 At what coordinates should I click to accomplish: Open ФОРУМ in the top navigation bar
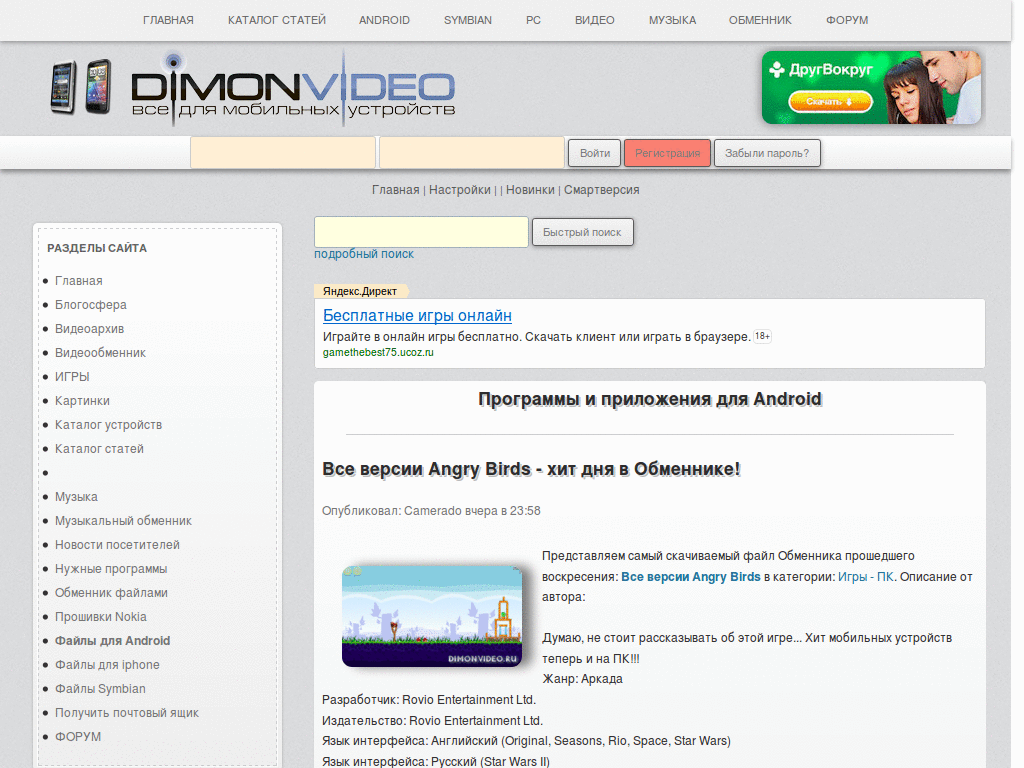coord(847,20)
